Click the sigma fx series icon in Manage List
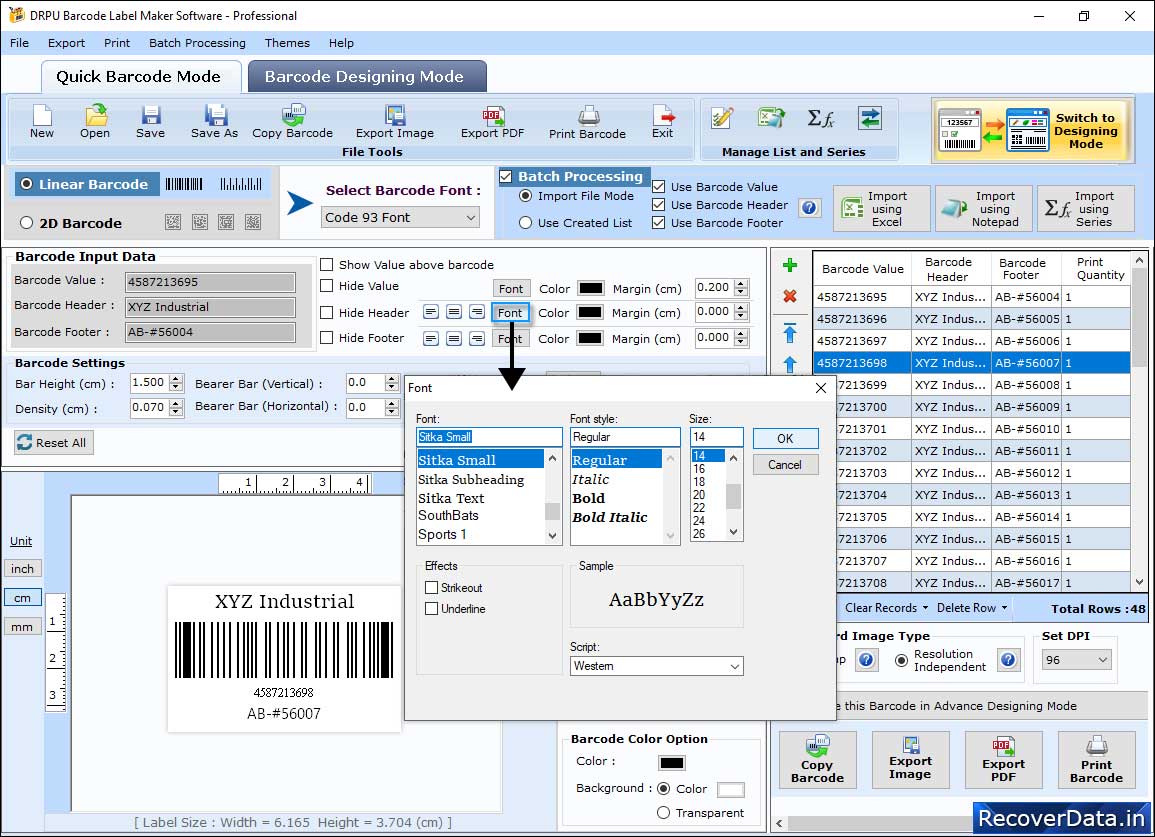Viewport: 1155px width, 837px height. click(x=821, y=118)
